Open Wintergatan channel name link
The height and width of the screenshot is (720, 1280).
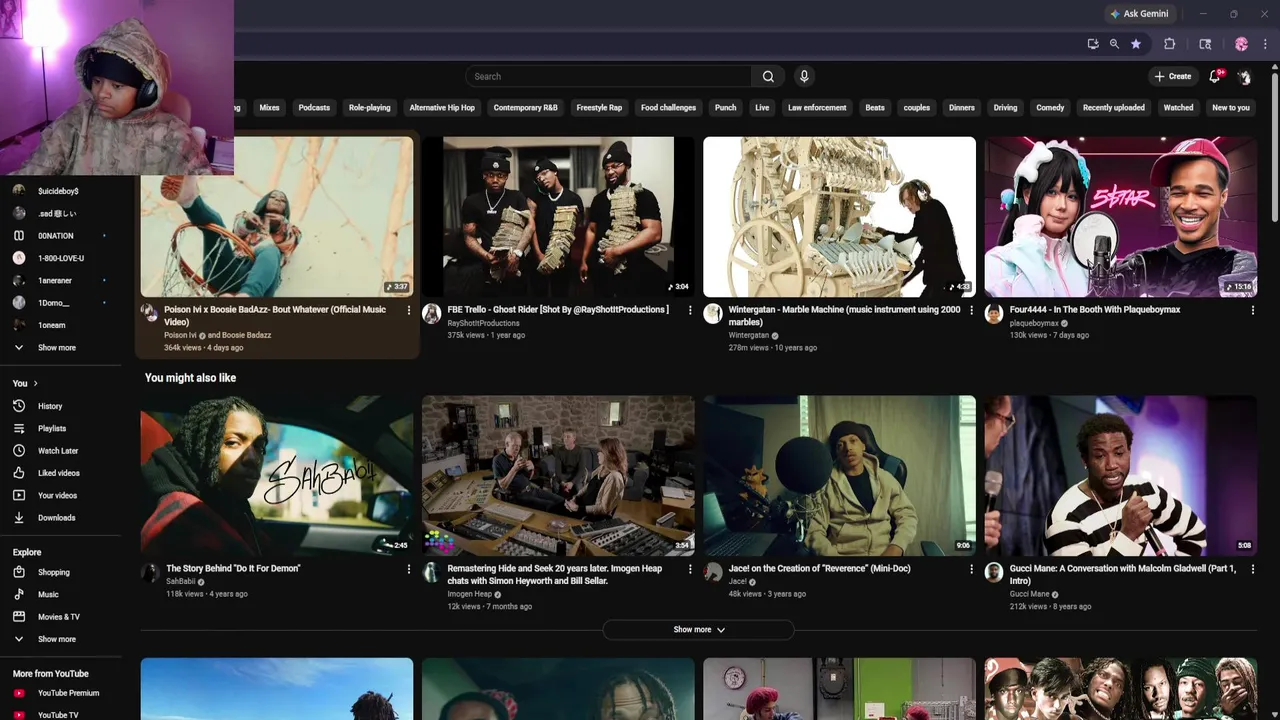point(749,335)
